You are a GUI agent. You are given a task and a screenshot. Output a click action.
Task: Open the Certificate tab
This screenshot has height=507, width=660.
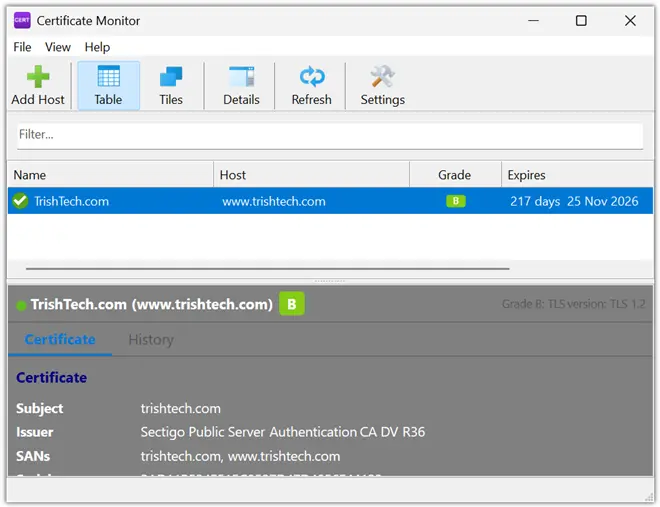pos(60,340)
